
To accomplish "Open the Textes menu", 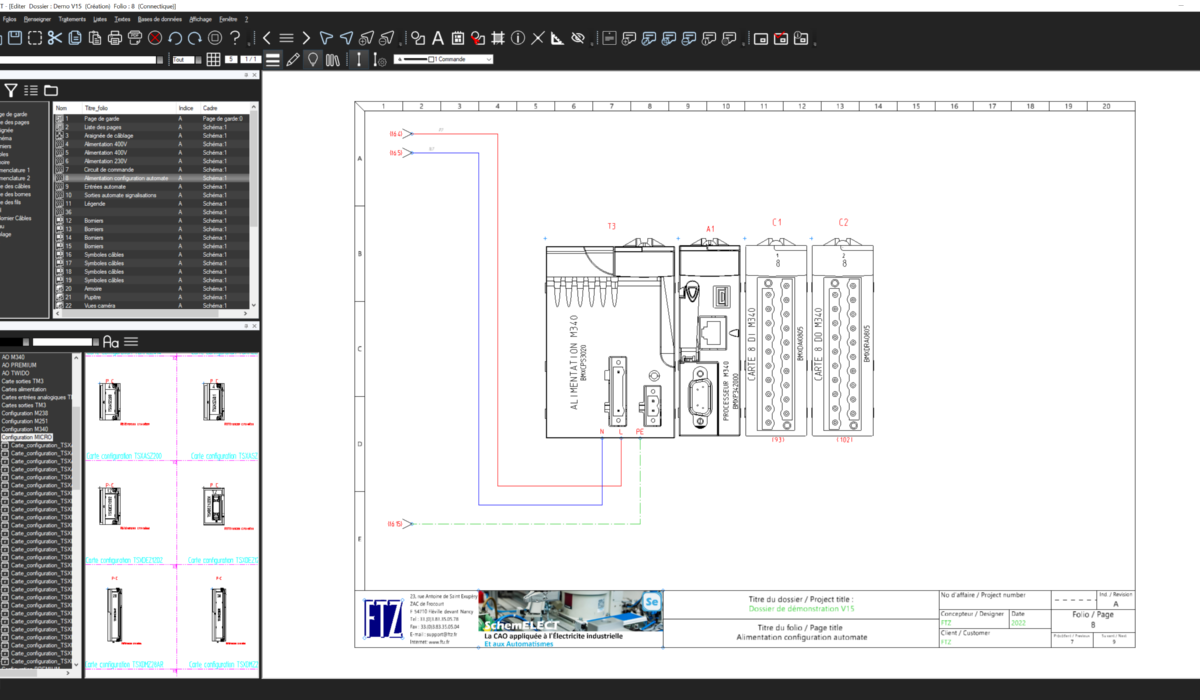I will (x=123, y=19).
